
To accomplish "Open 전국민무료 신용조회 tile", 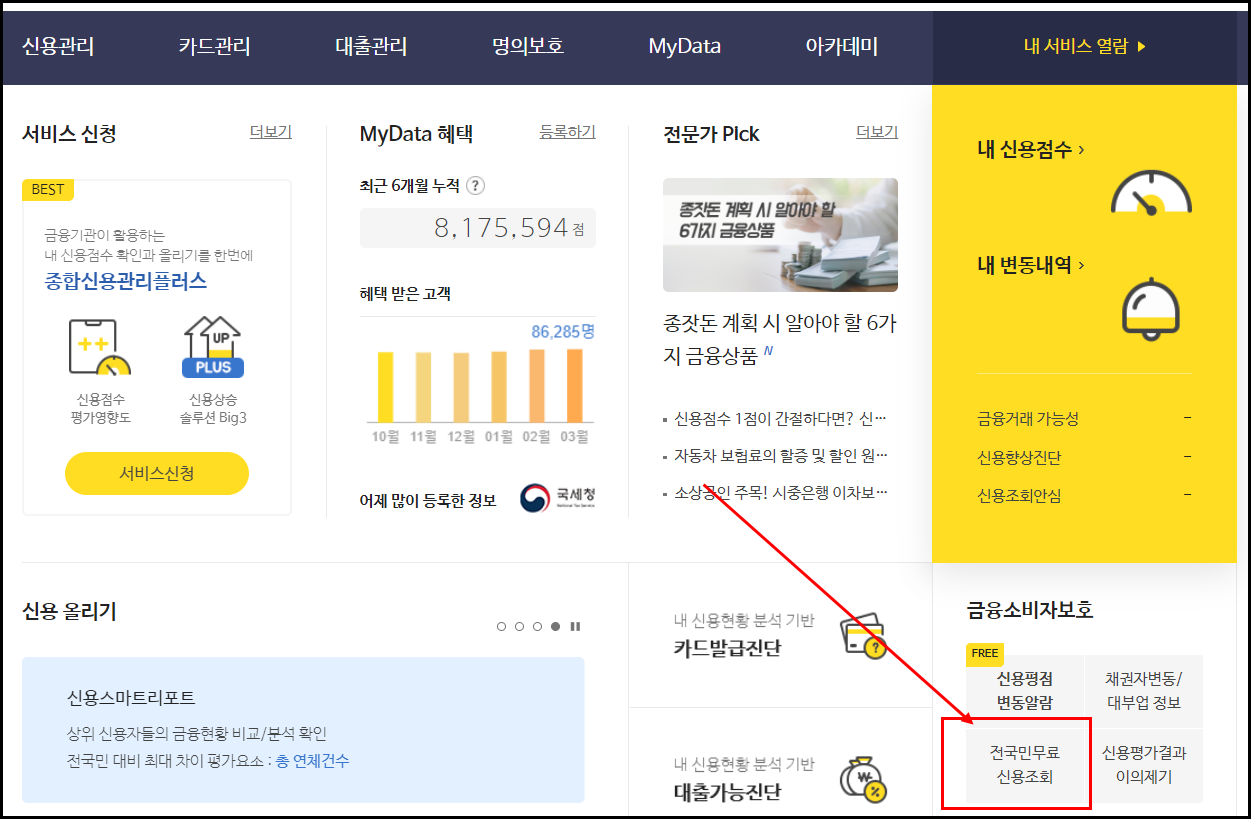I will coord(1025,765).
